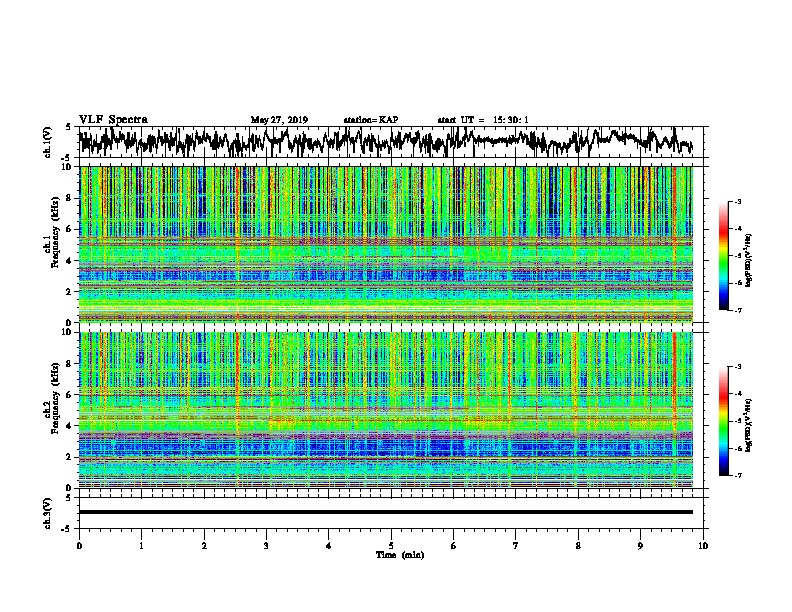Click the "-7" tick on the ch.1 colorbar
792x612 pixels.
[738, 310]
